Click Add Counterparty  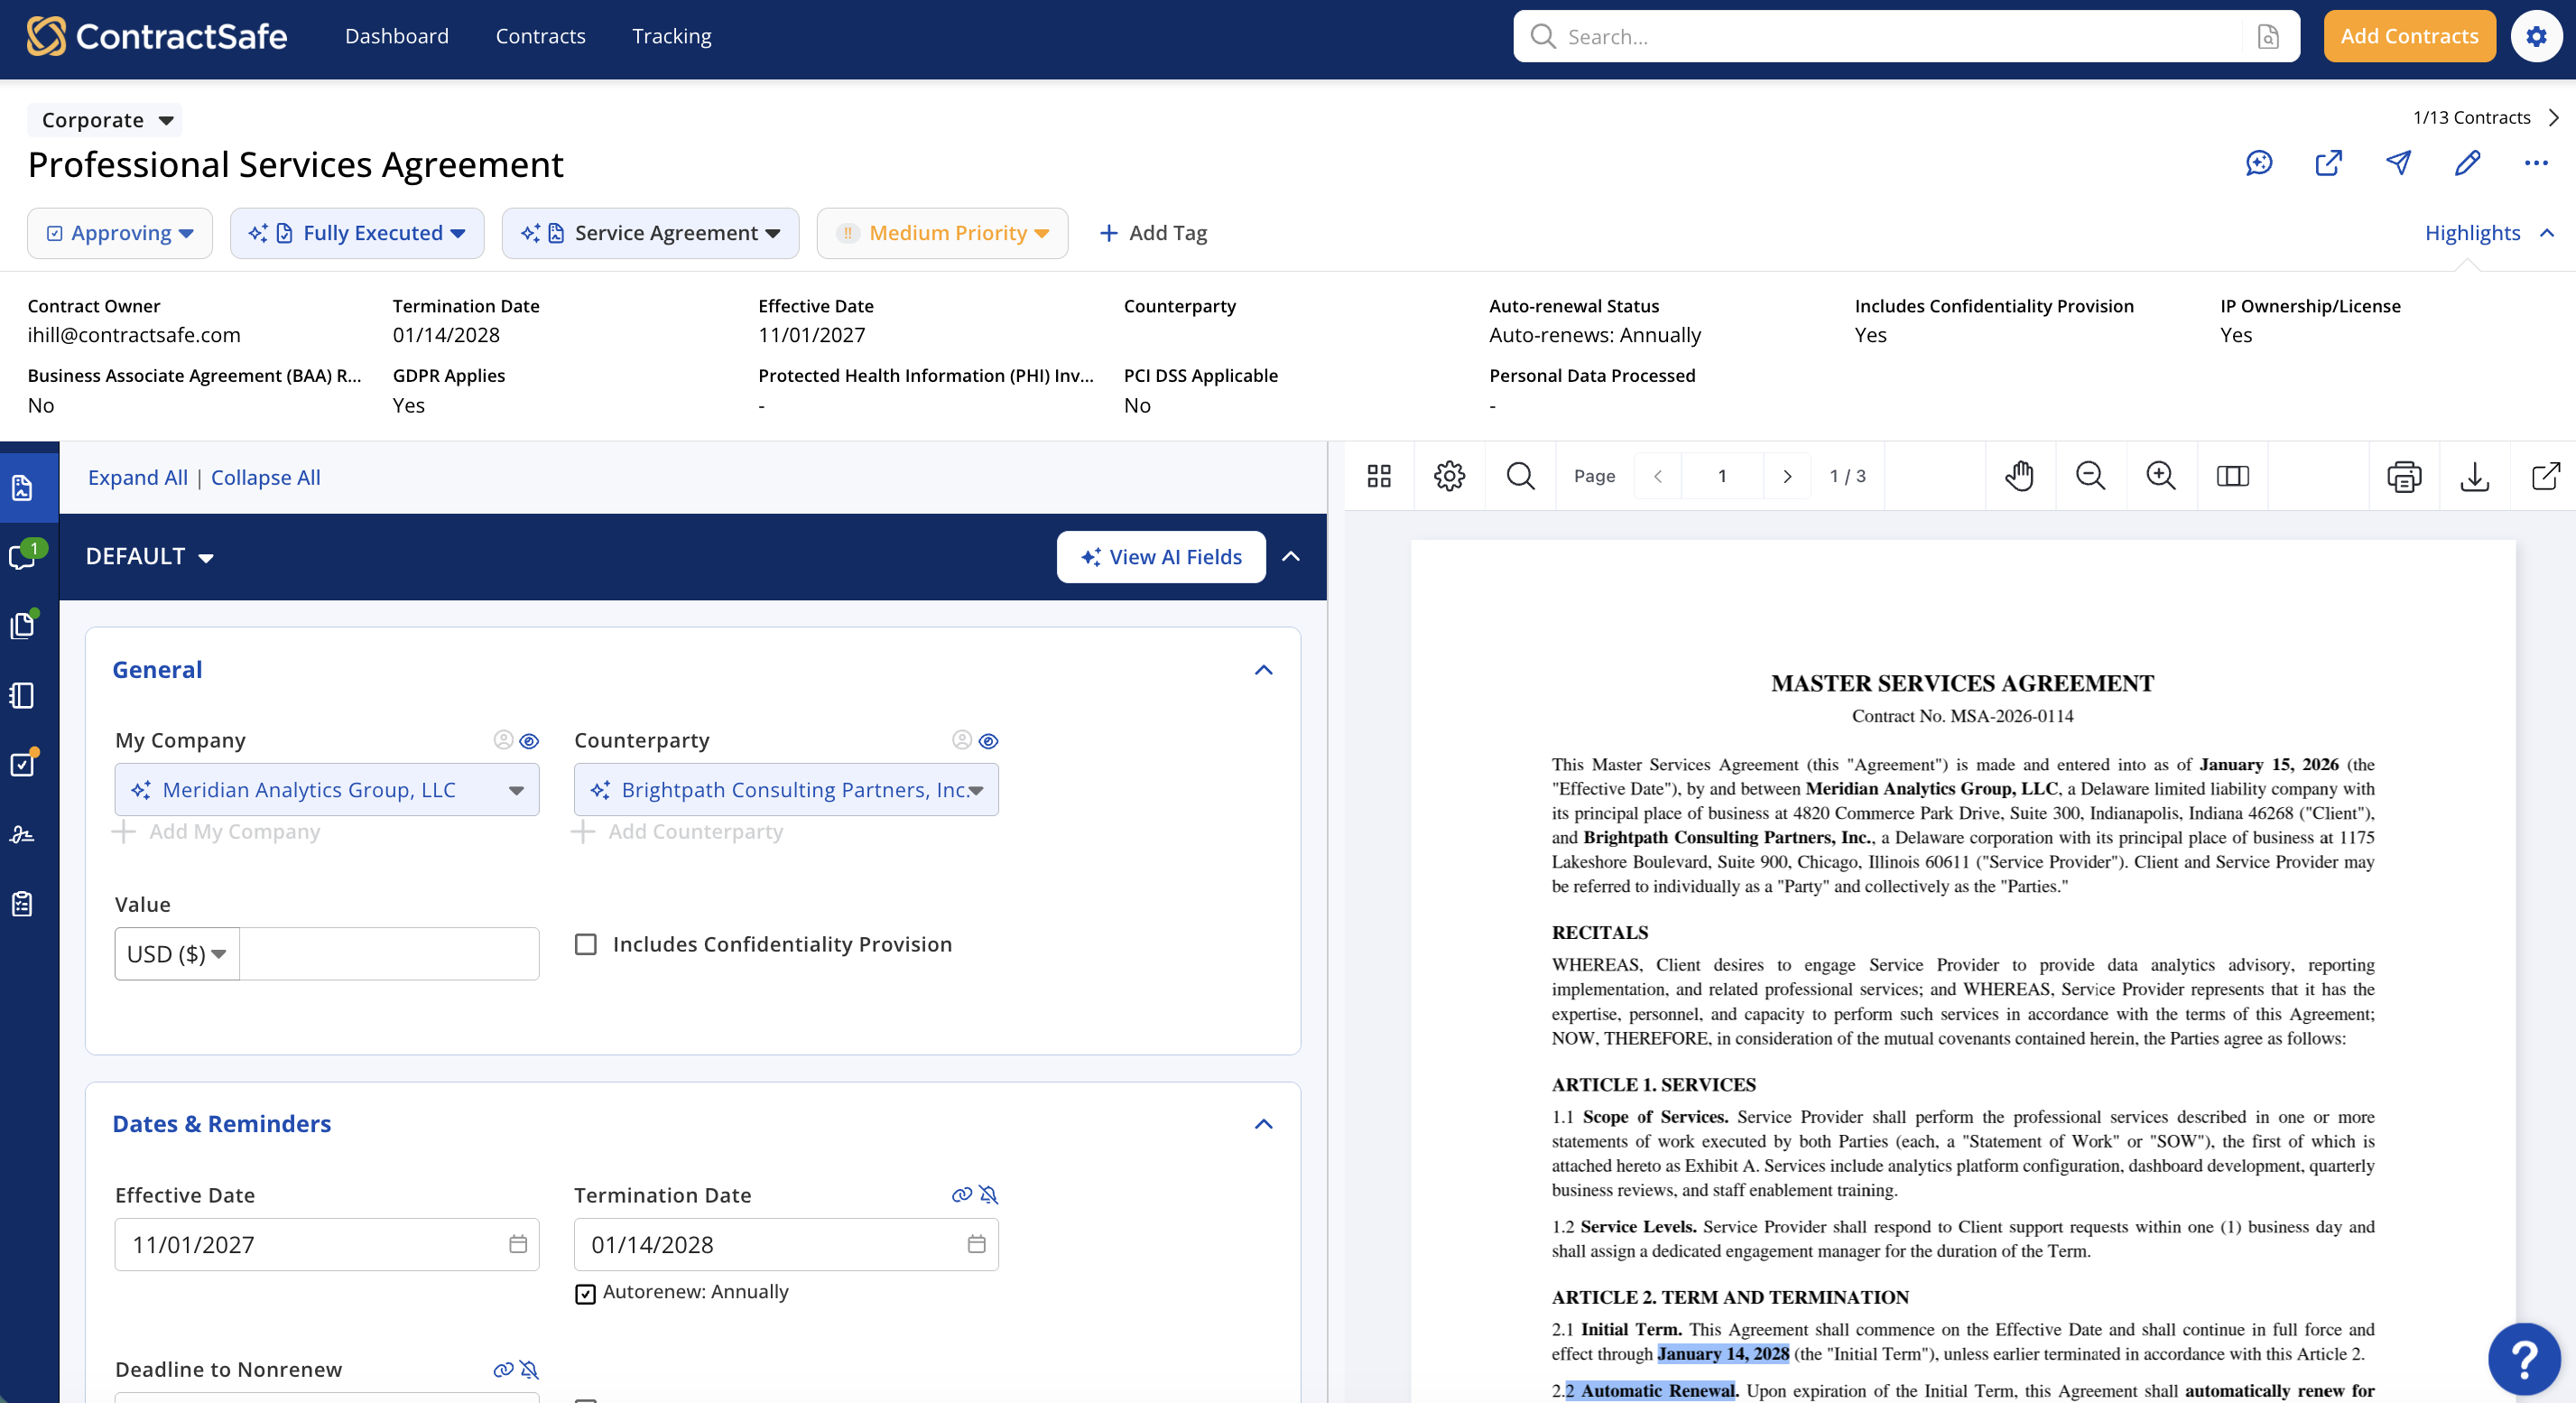coord(679,832)
